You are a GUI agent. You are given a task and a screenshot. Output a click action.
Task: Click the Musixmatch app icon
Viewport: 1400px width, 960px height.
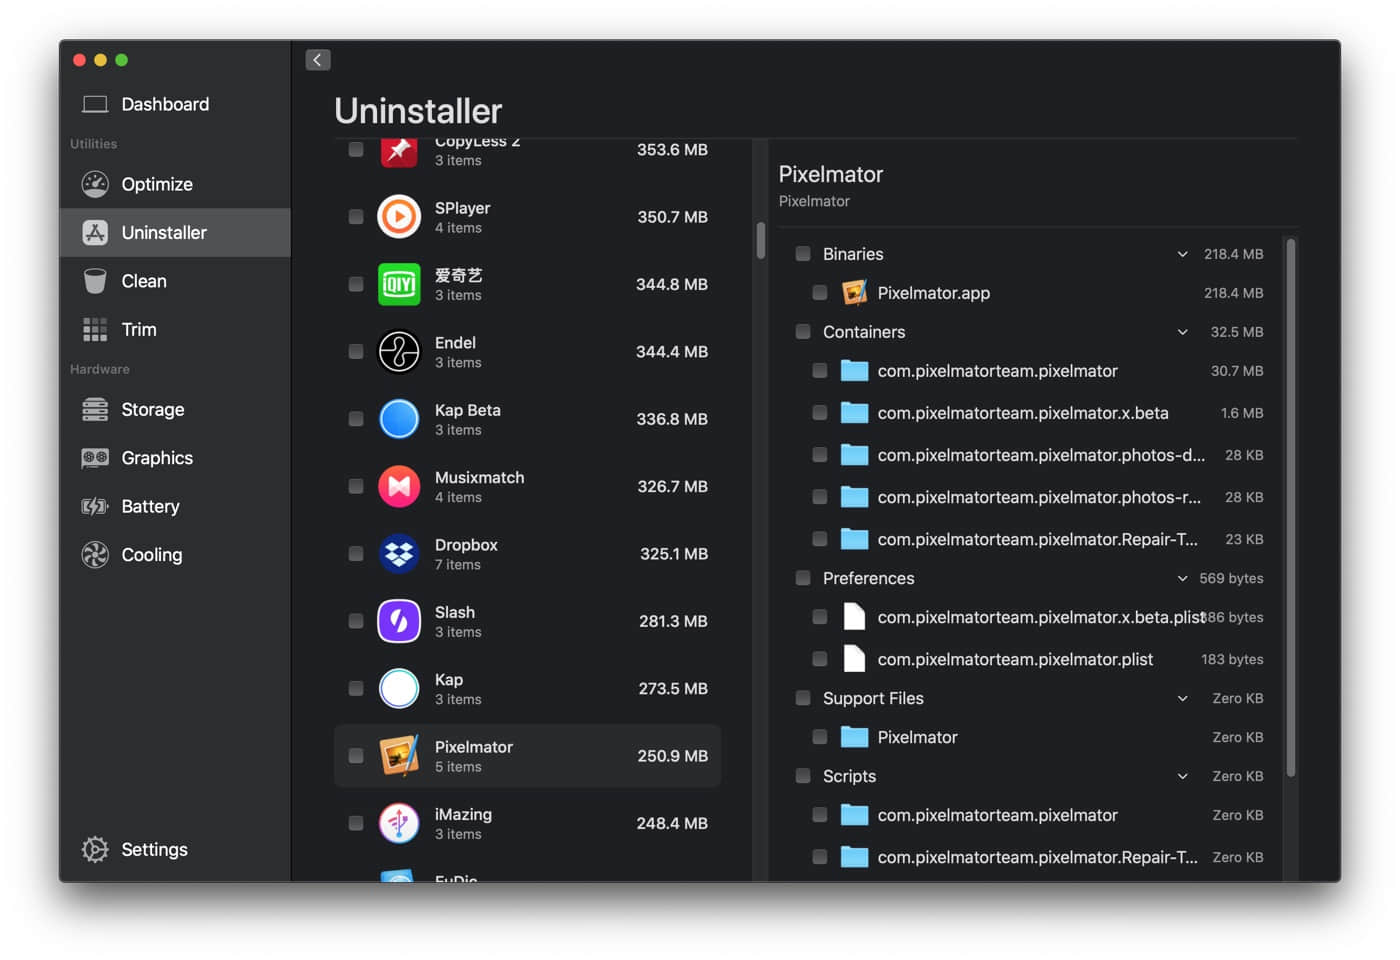tap(399, 486)
